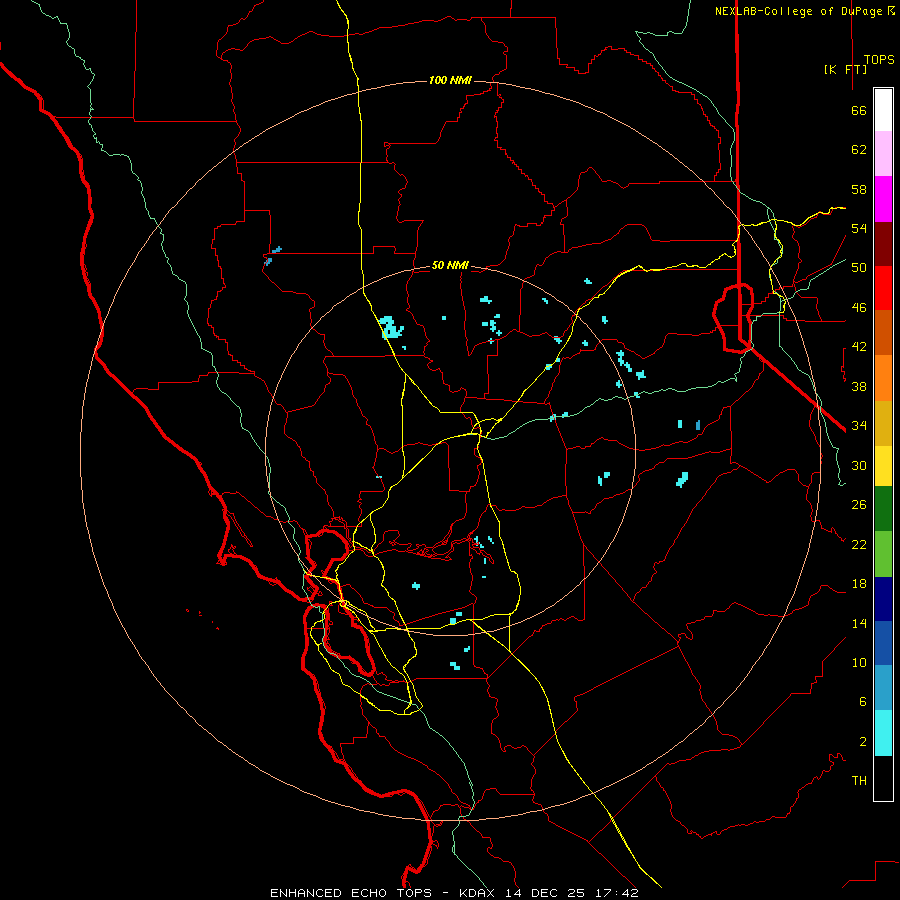The width and height of the screenshot is (900, 900).
Task: Click the legend value "62"
Action: [859, 150]
